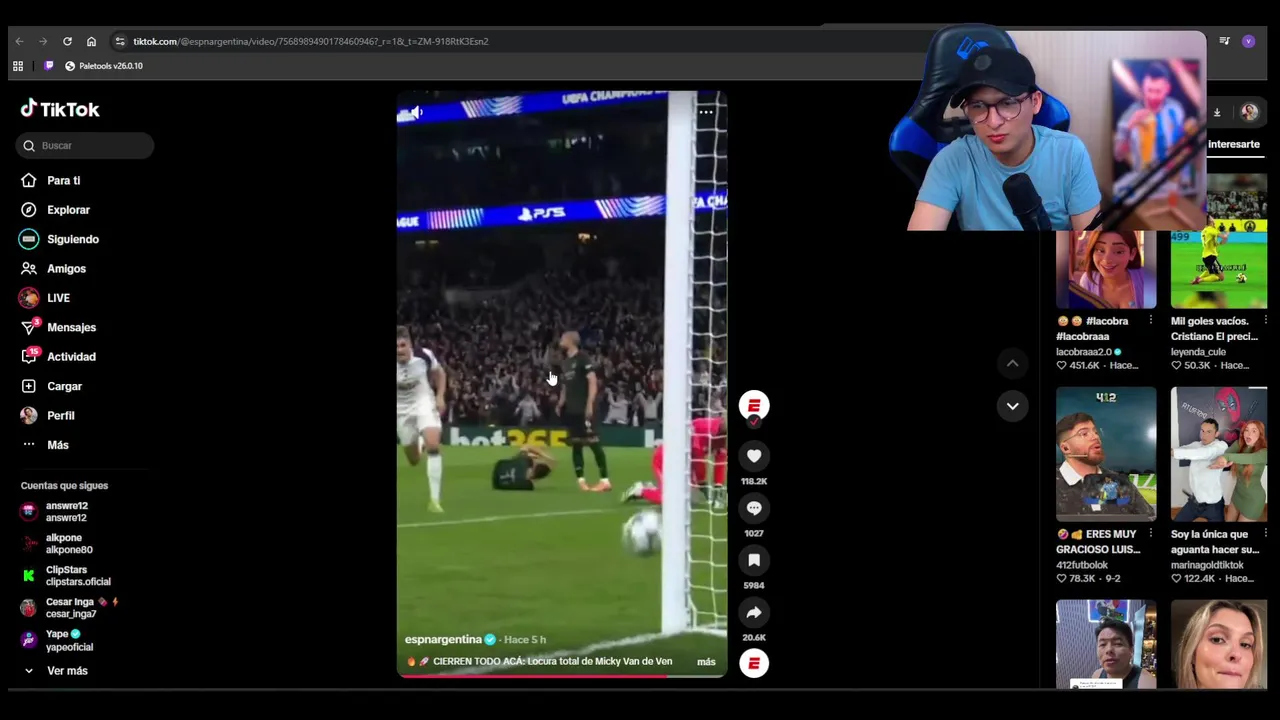Reload the page
Viewport: 1280px width, 720px height.
click(67, 41)
